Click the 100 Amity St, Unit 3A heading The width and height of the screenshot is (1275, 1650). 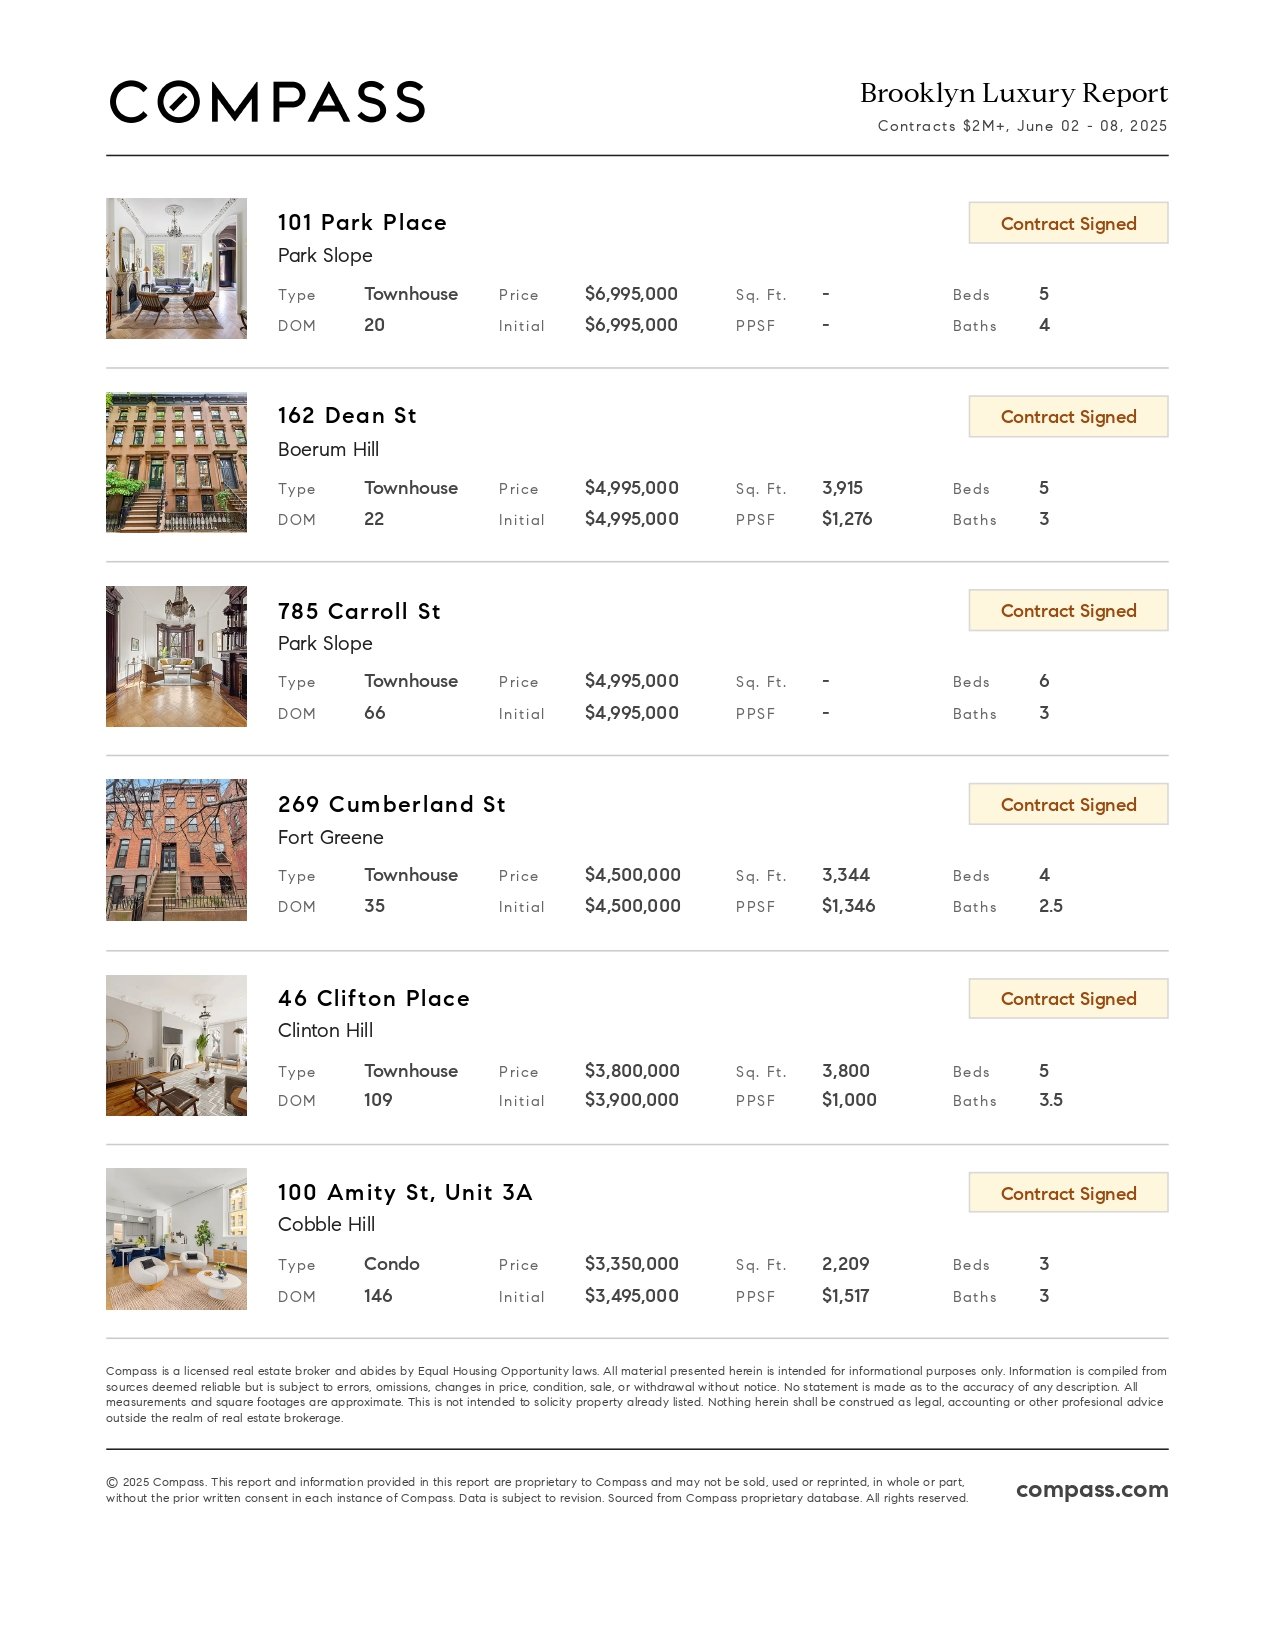coord(405,1192)
